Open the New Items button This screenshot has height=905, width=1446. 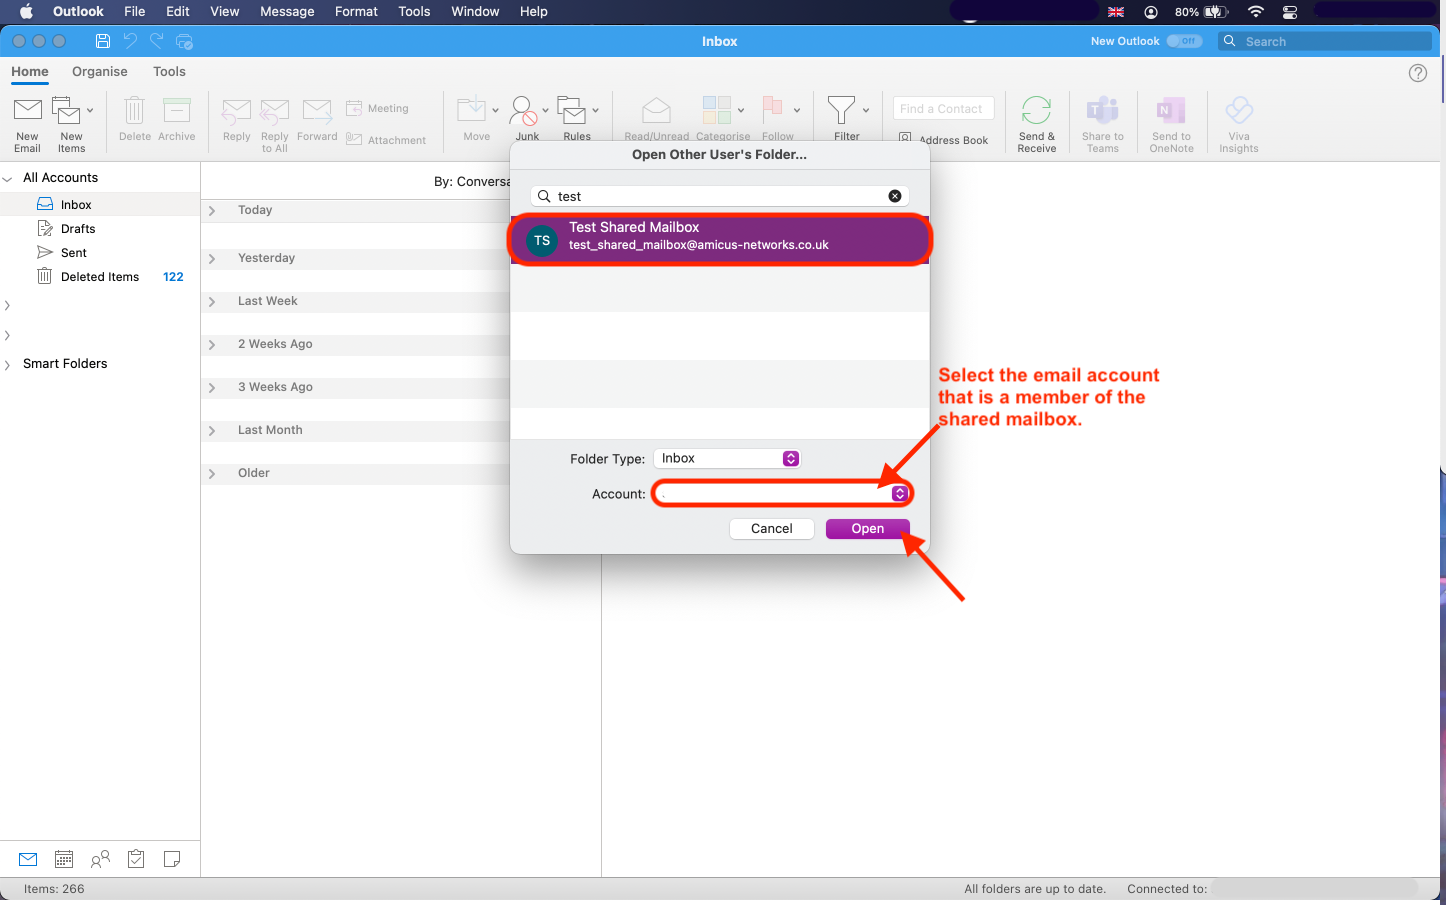tap(72, 124)
